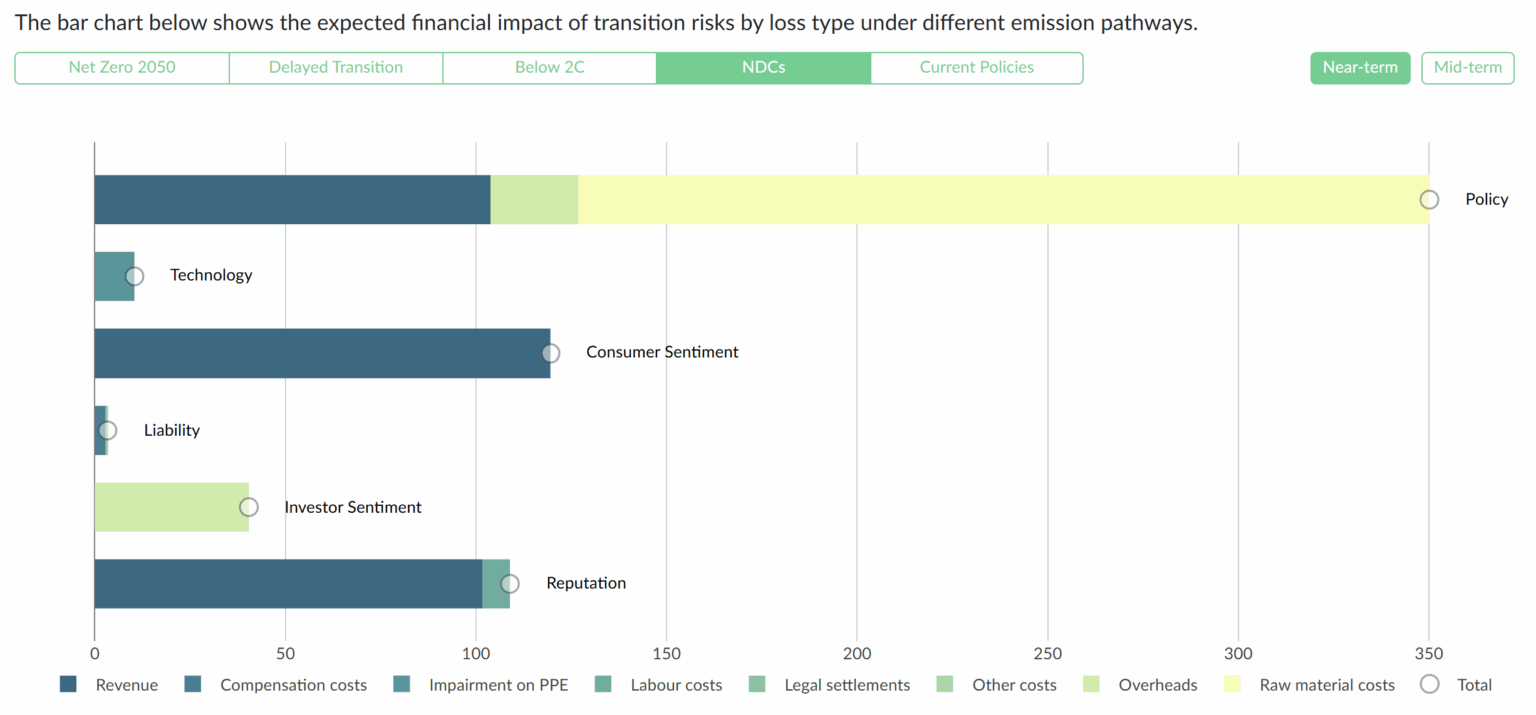Click the Consumer Sentiment total circle marker
Screen dimensions: 1536x715
point(550,353)
